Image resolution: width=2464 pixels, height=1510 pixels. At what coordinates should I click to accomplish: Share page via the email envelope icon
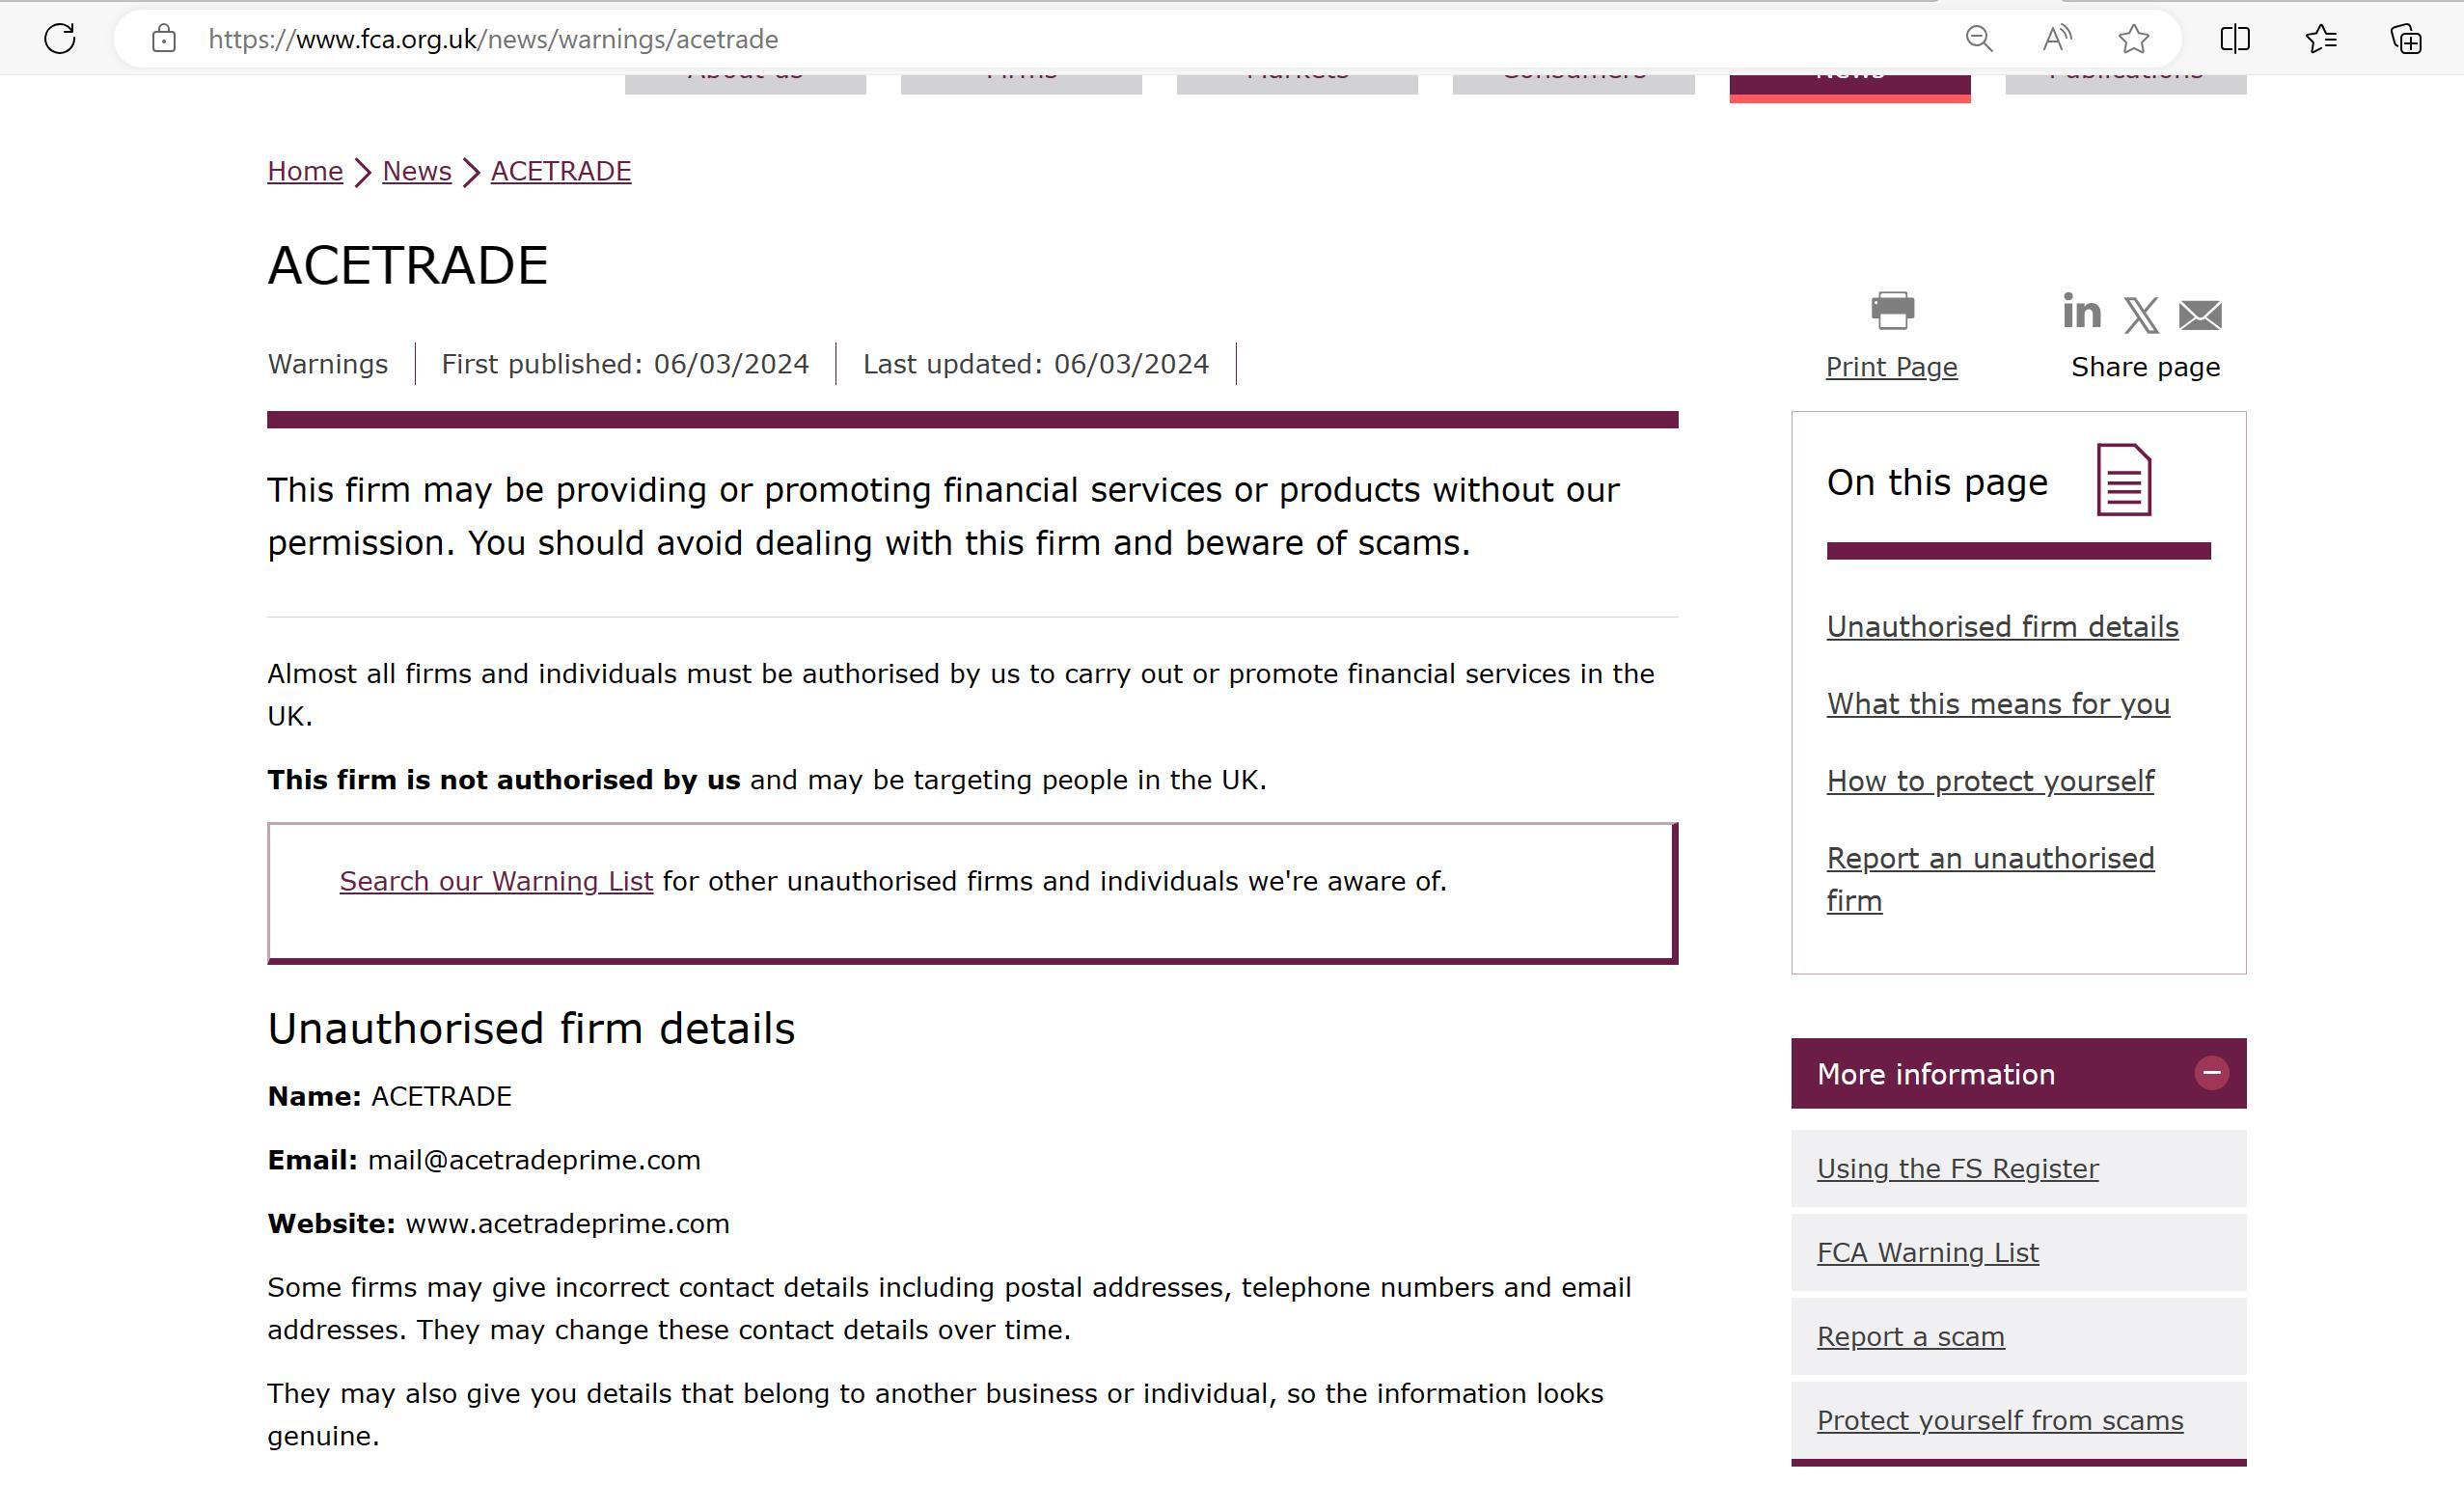[x=2200, y=315]
